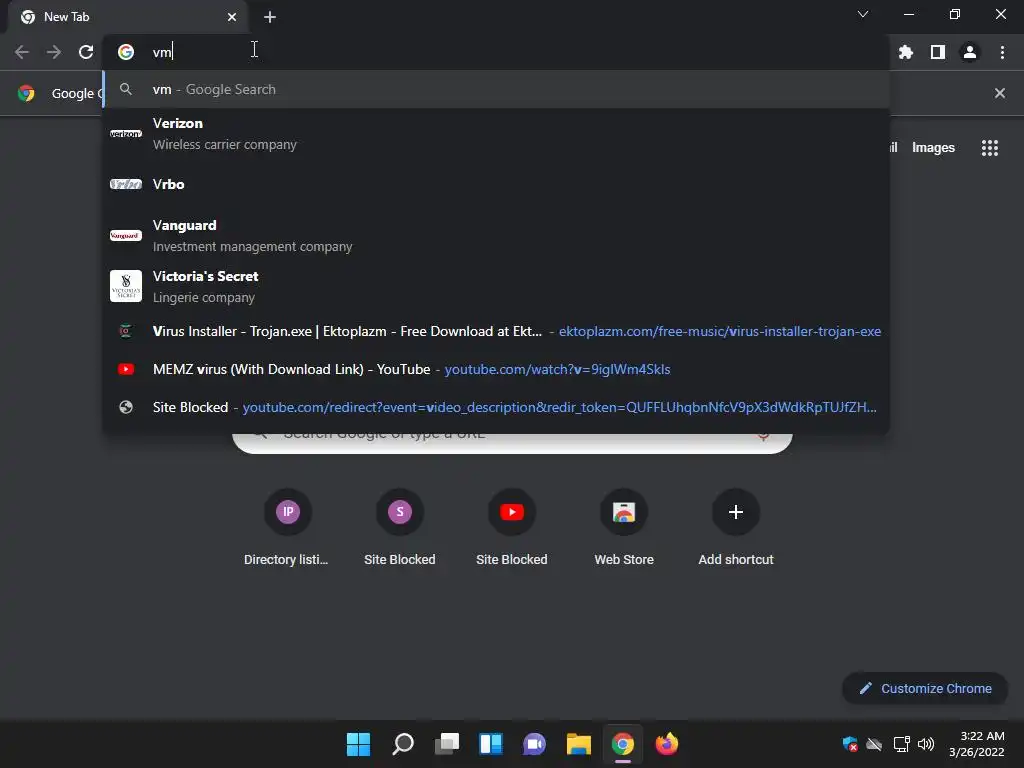
Task: Launch Firefox from taskbar
Action: pos(667,744)
